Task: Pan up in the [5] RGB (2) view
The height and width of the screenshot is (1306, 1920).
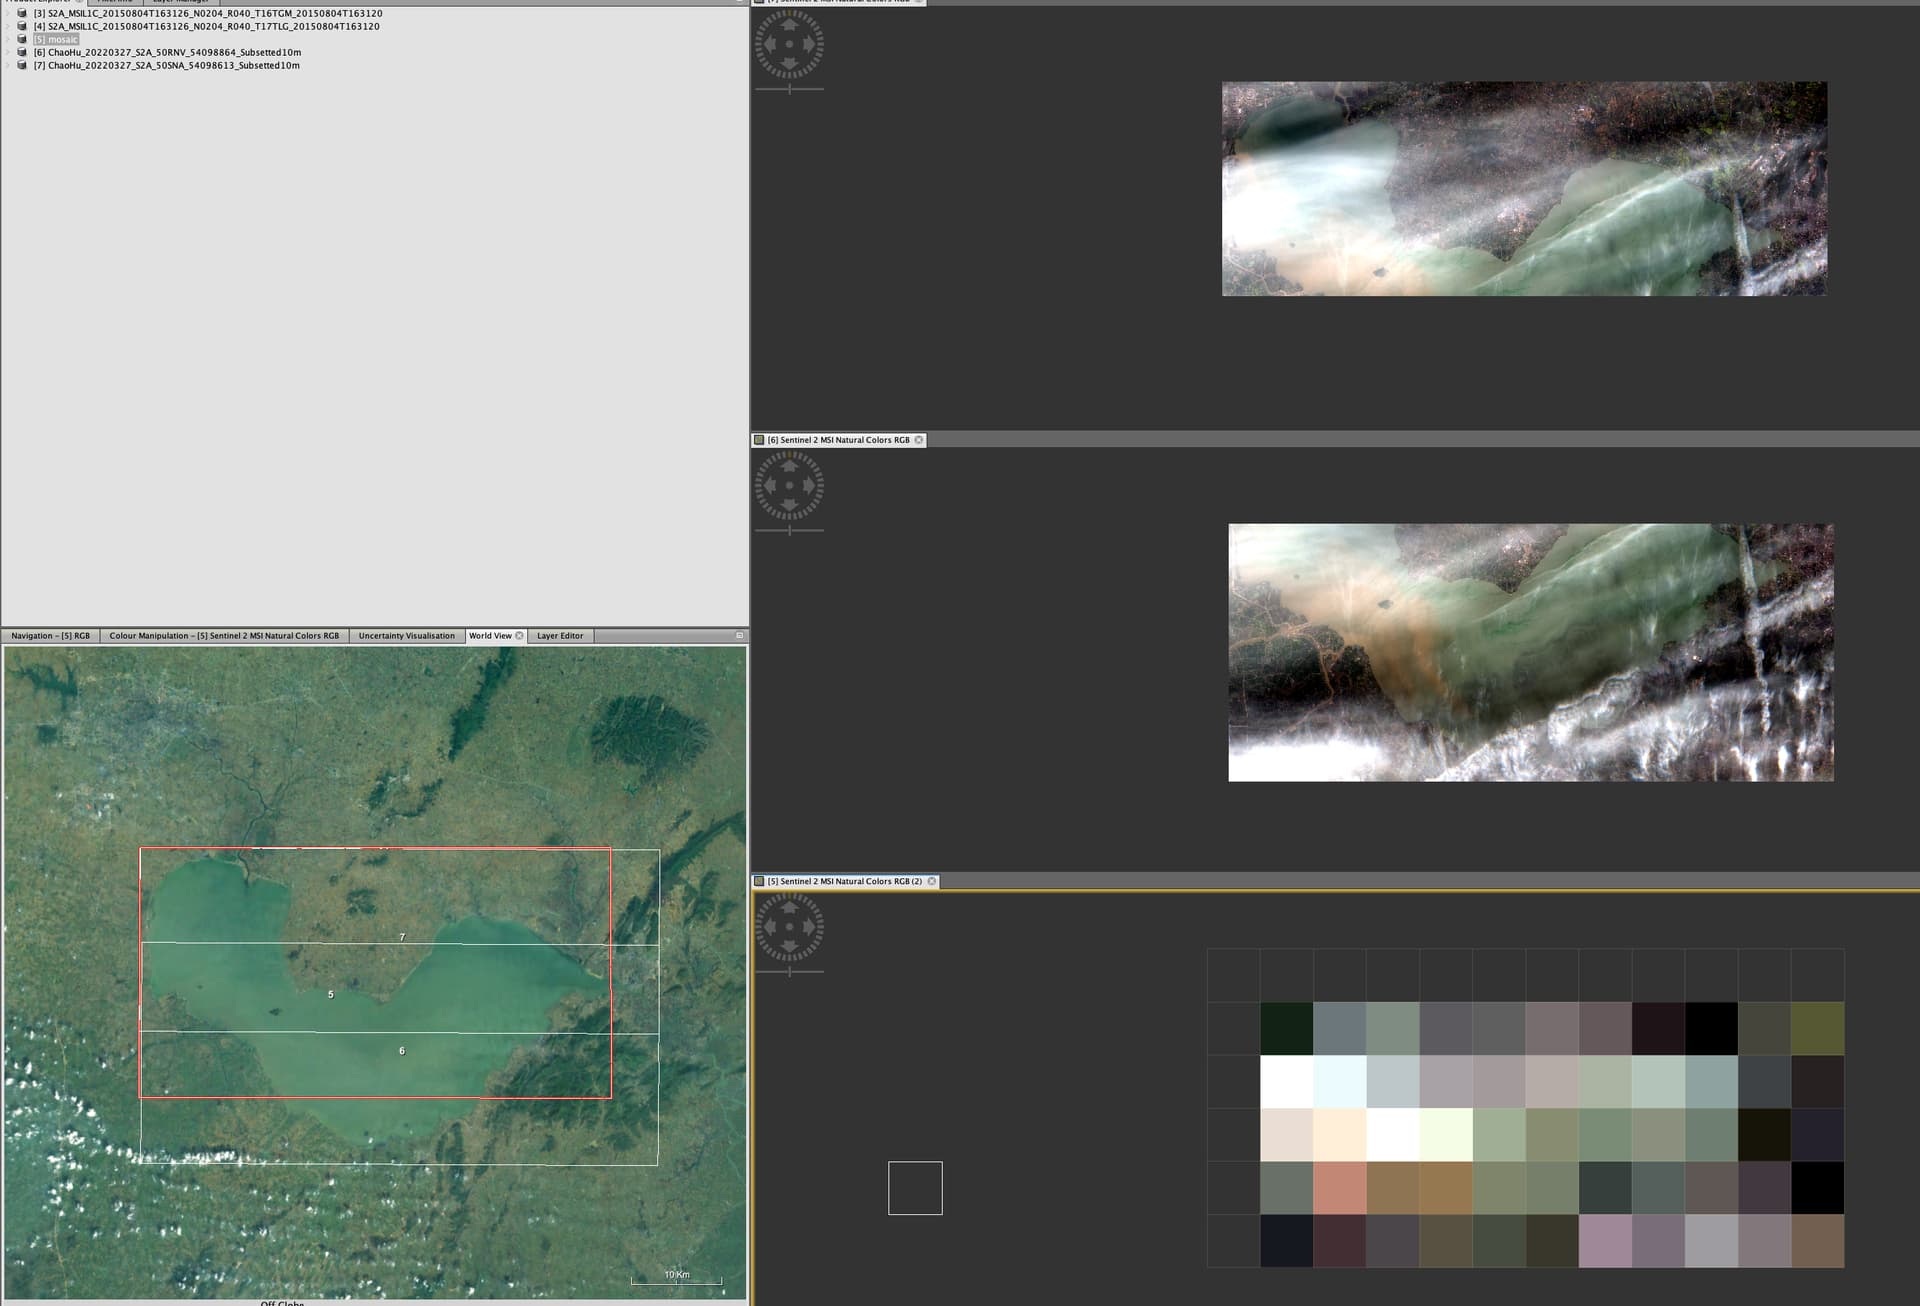Action: click(789, 906)
